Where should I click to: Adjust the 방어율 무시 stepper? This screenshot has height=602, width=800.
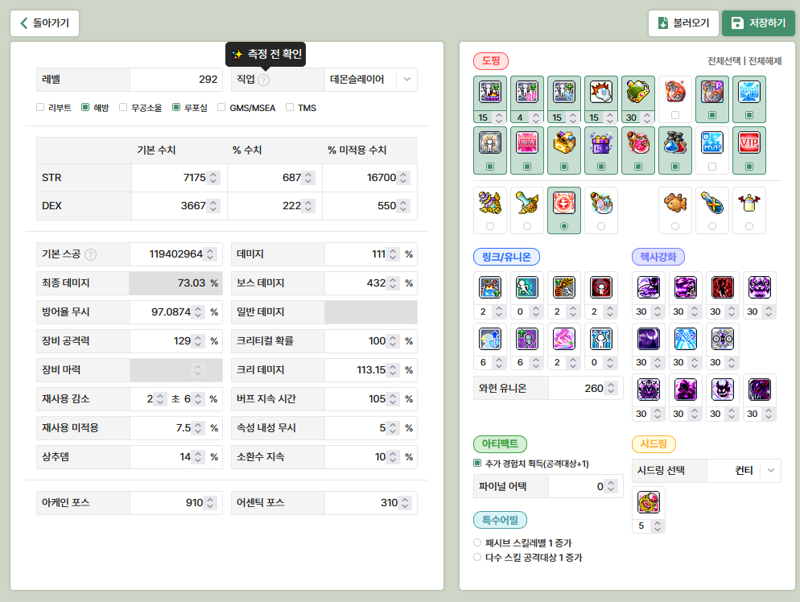click(x=198, y=312)
